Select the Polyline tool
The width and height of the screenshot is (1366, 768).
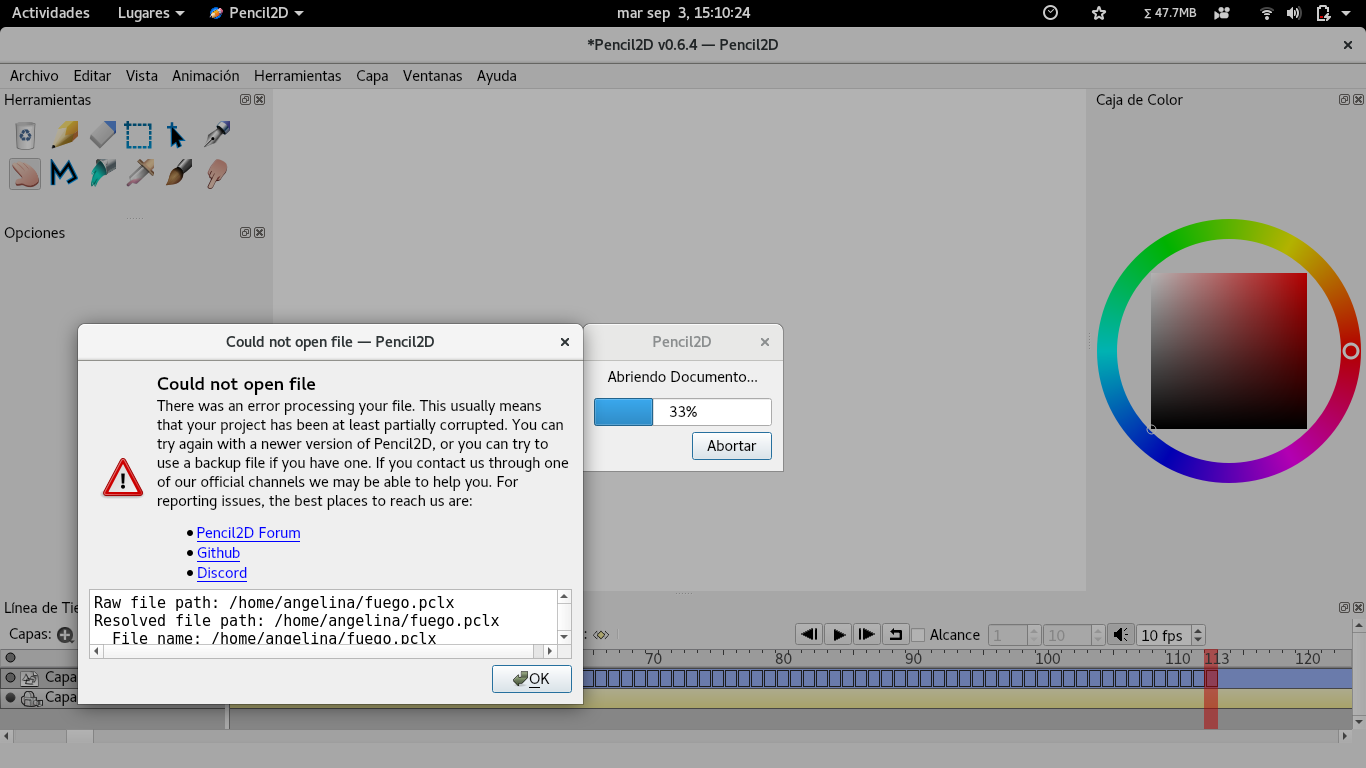click(x=64, y=173)
